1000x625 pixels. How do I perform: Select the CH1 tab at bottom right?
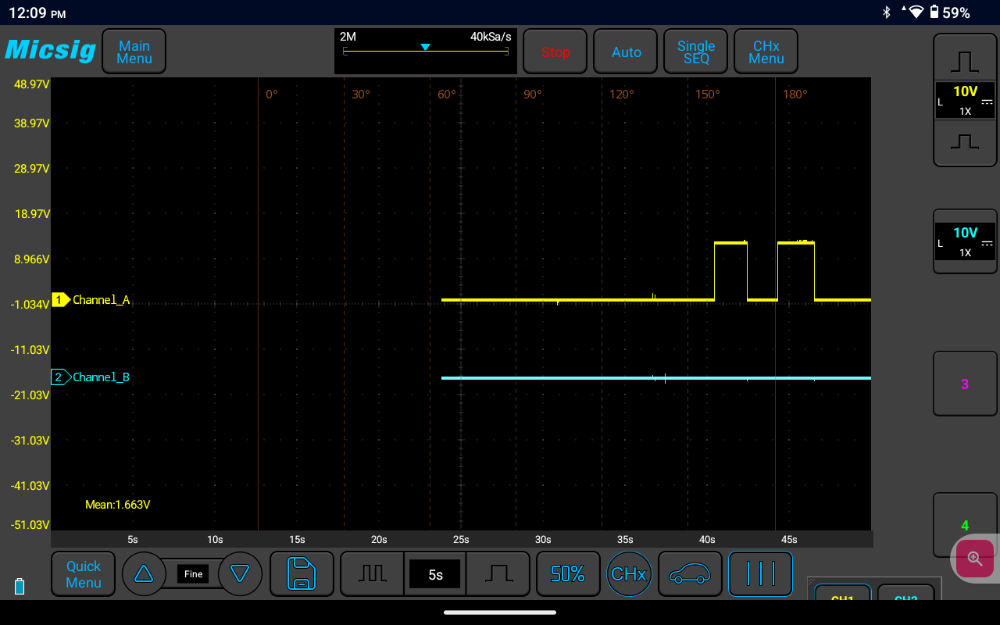point(842,593)
